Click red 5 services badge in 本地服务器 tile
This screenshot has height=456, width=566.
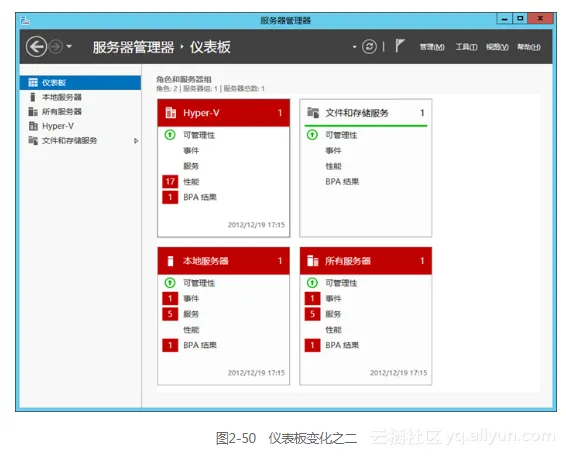tap(170, 314)
